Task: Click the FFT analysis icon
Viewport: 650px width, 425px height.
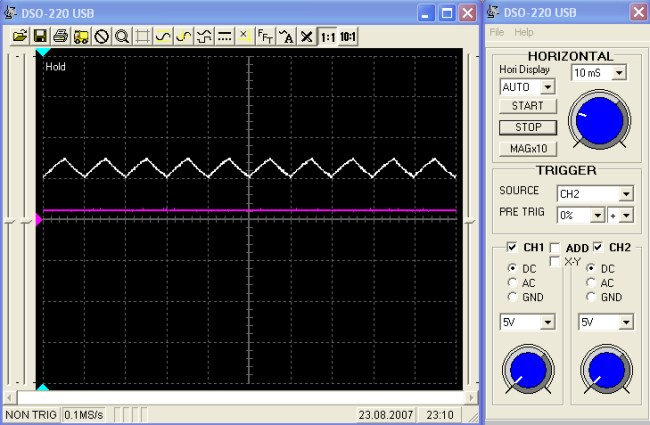Action: 265,36
